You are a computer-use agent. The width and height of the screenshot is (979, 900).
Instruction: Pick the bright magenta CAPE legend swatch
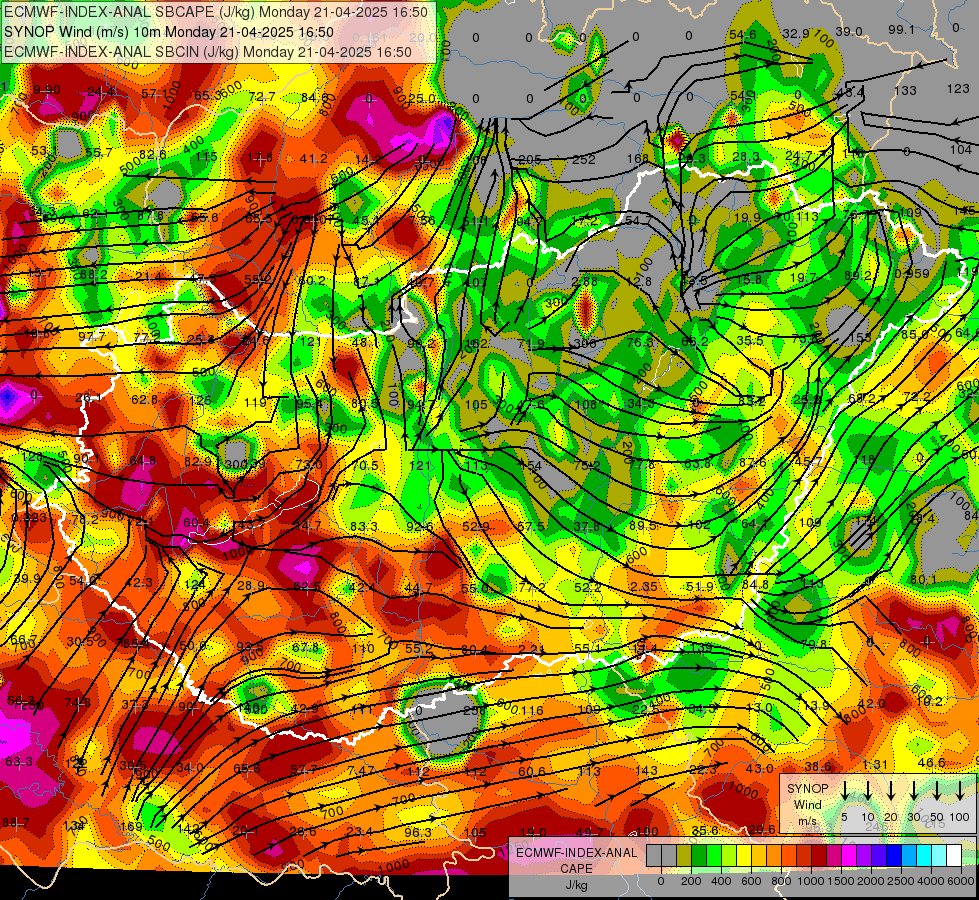click(x=849, y=856)
